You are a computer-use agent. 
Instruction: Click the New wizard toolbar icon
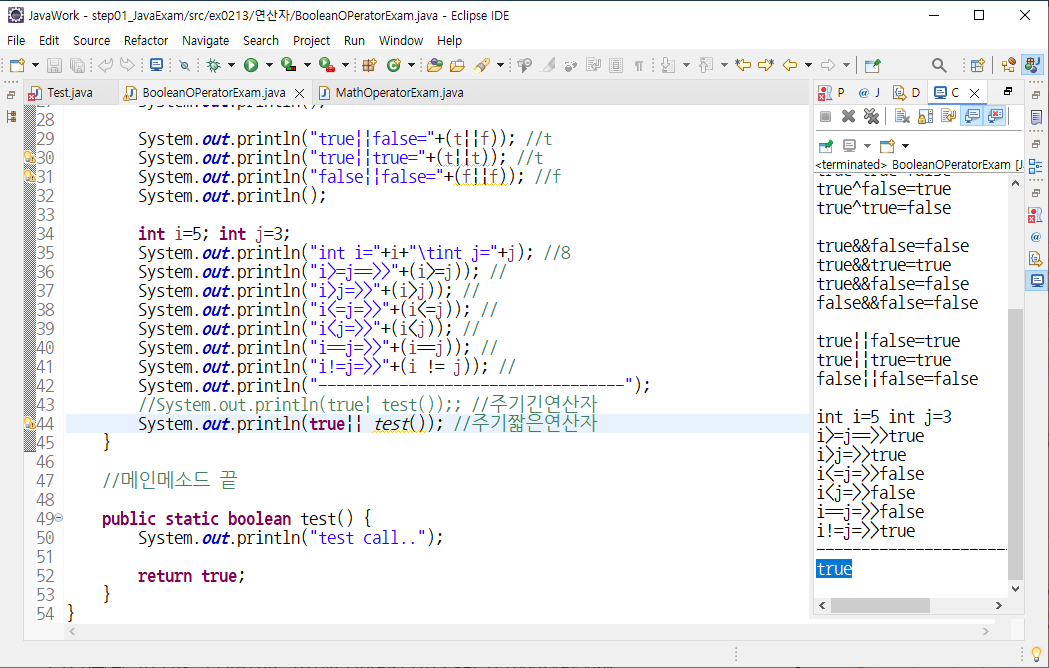[x=17, y=65]
